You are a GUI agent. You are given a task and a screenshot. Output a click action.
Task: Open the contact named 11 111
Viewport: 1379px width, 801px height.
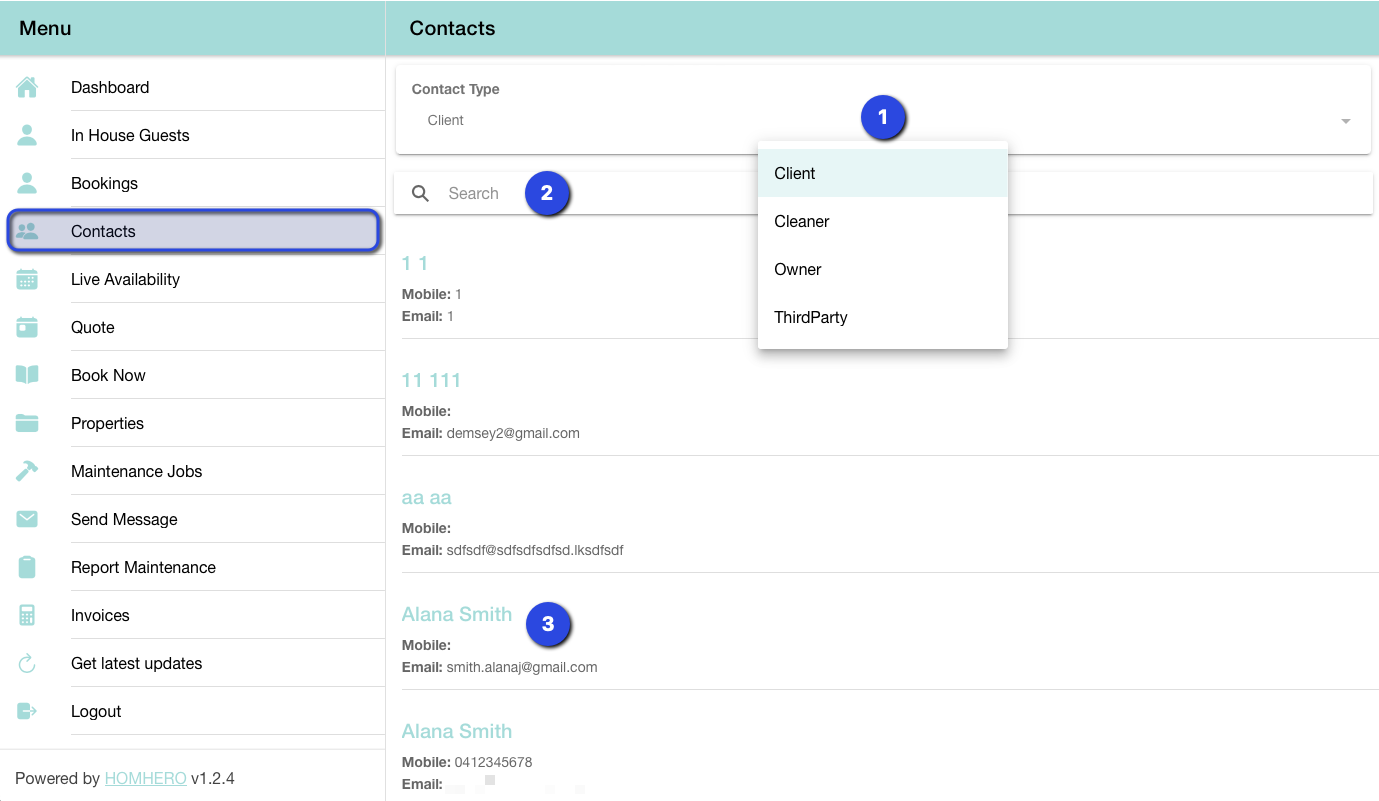point(431,381)
